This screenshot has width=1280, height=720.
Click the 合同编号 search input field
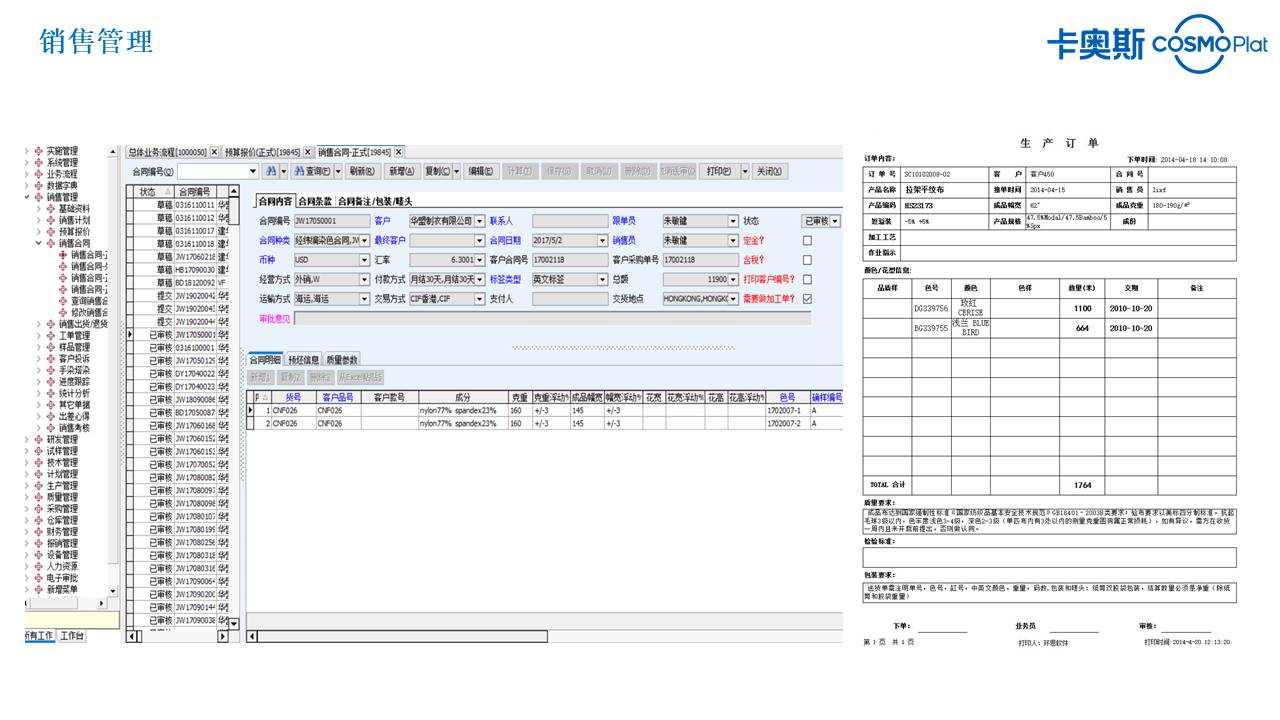point(212,171)
